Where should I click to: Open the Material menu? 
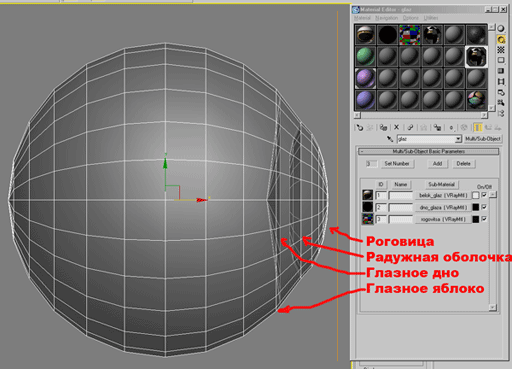tap(362, 18)
